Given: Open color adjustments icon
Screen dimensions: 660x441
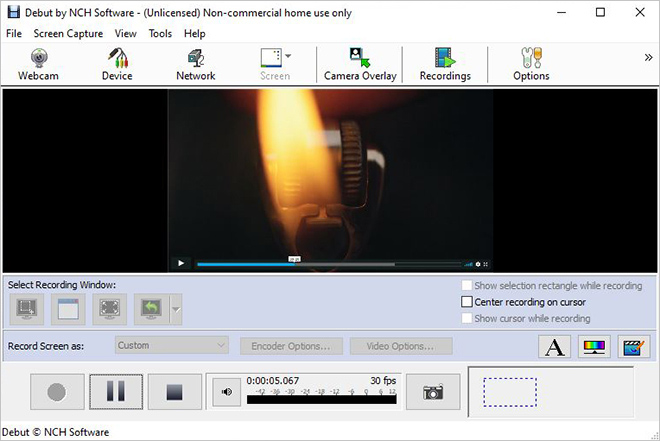Looking at the screenshot, I should [x=594, y=347].
